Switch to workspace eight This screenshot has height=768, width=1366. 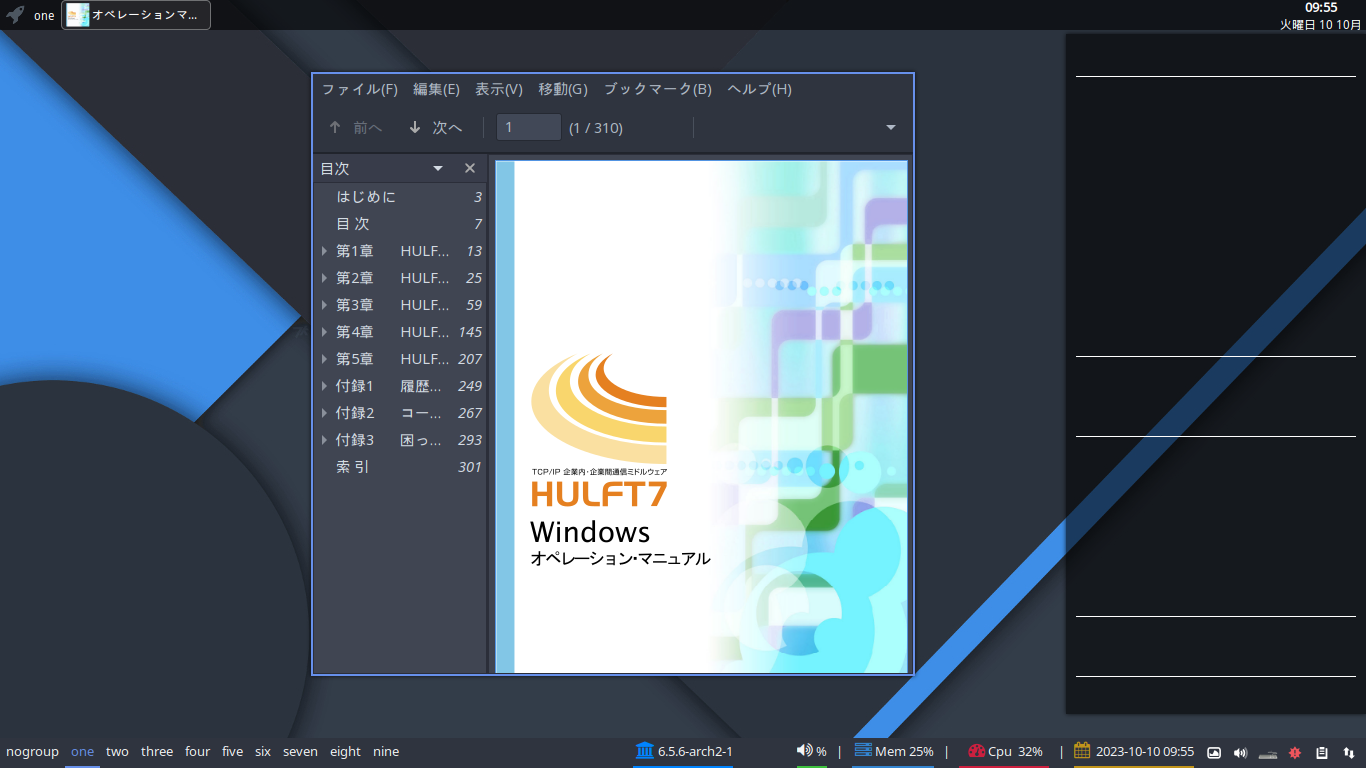pyautogui.click(x=345, y=752)
